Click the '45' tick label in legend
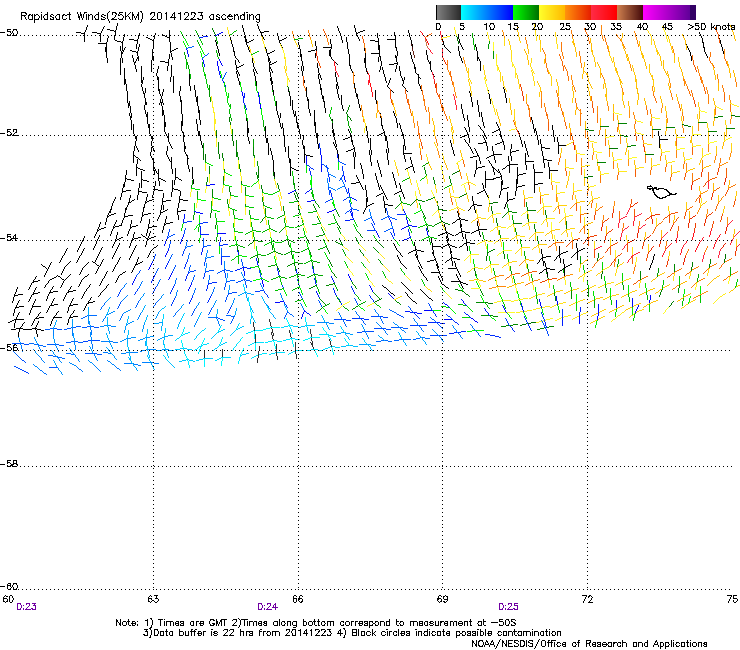Viewport: 740px width, 650px height. click(667, 27)
